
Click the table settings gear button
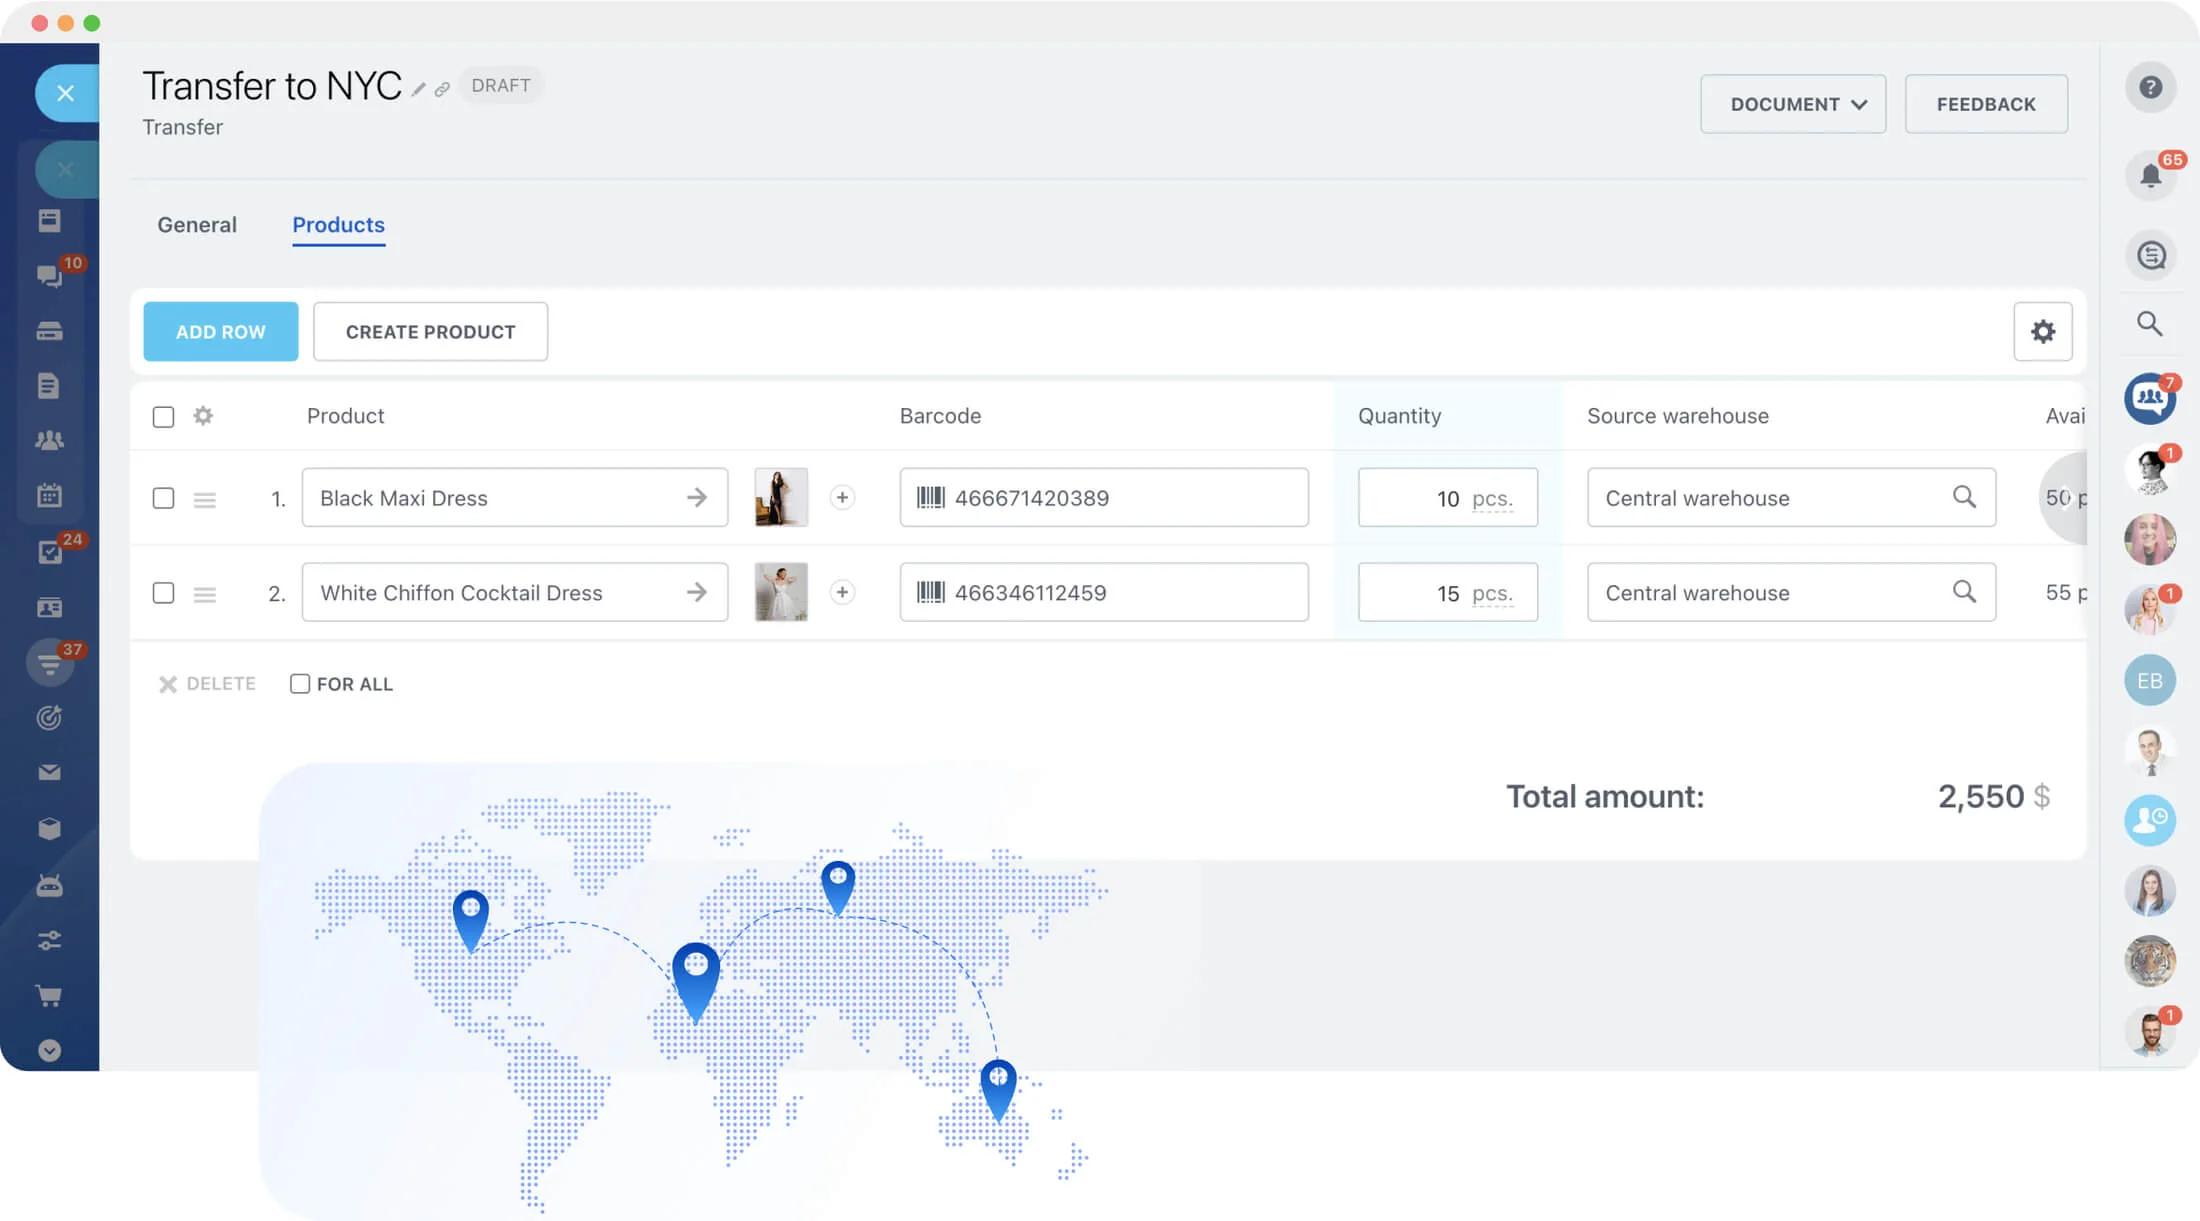(2042, 331)
